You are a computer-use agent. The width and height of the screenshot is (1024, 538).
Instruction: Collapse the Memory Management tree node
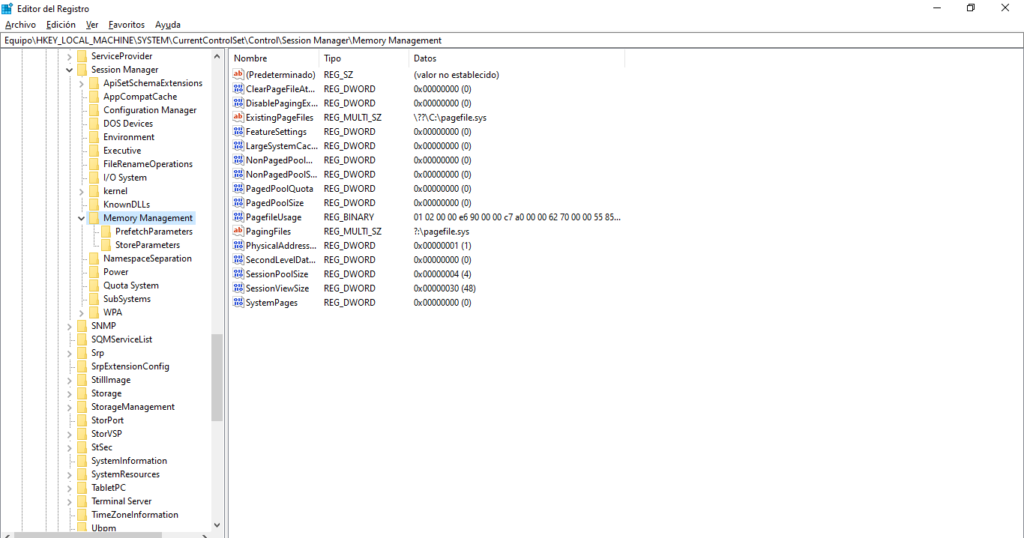pos(81,218)
